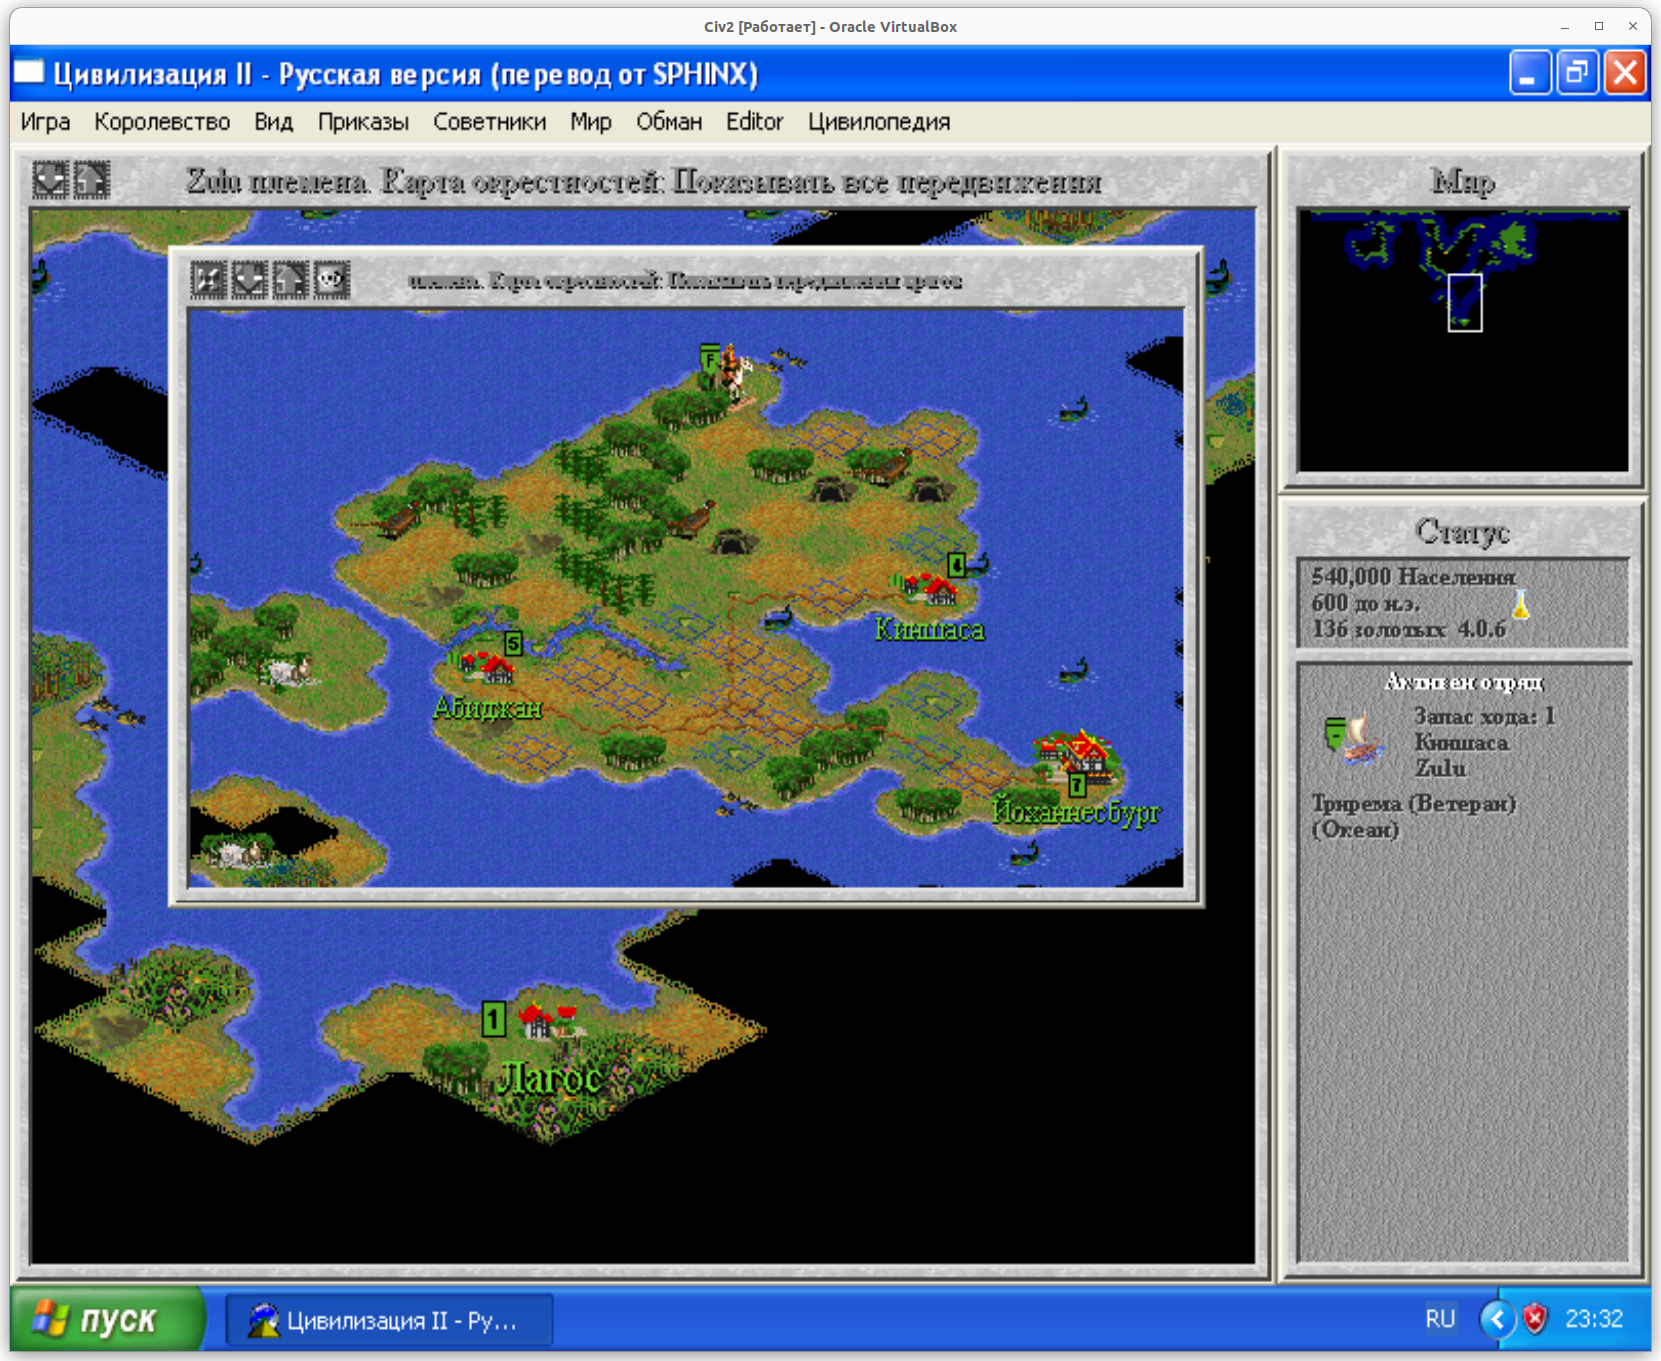Open the Обман menu
Viewport: 1661px width, 1361px height.
[x=669, y=122]
